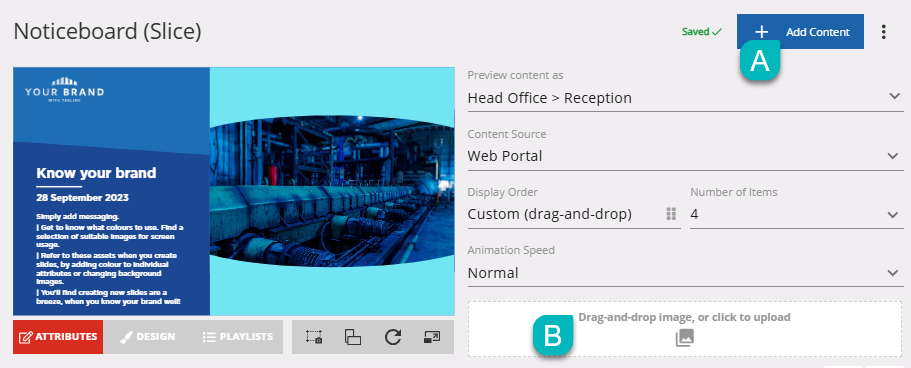Click the three-dot more options icon
Viewport: 911px width, 368px height.
click(x=883, y=32)
